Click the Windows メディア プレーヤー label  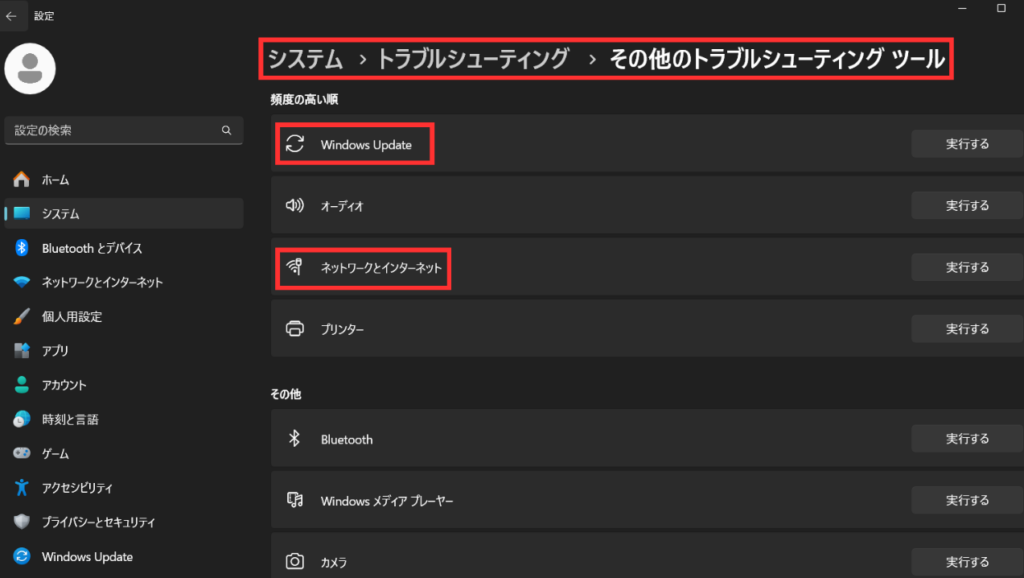pos(387,501)
